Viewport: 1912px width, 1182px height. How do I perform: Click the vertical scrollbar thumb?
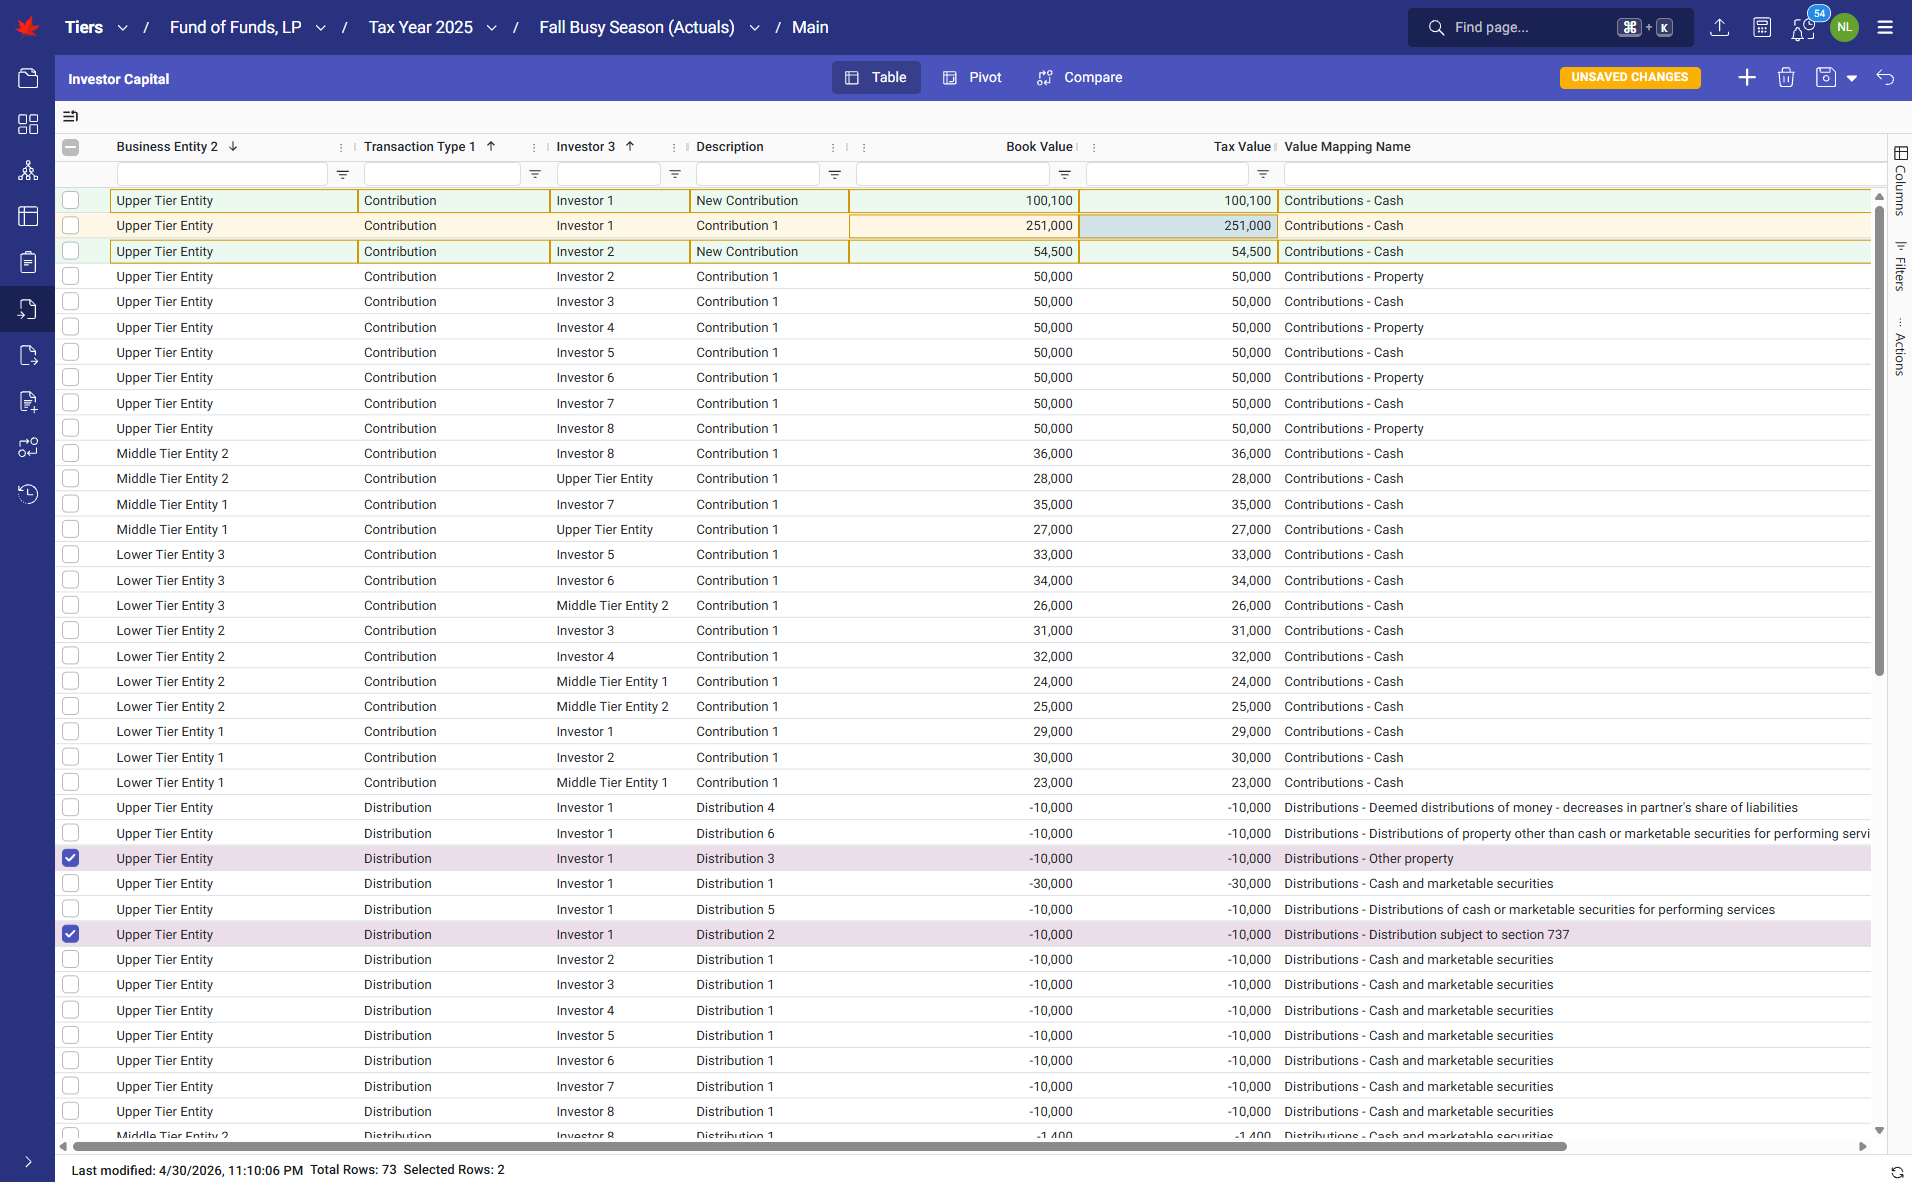(1879, 440)
